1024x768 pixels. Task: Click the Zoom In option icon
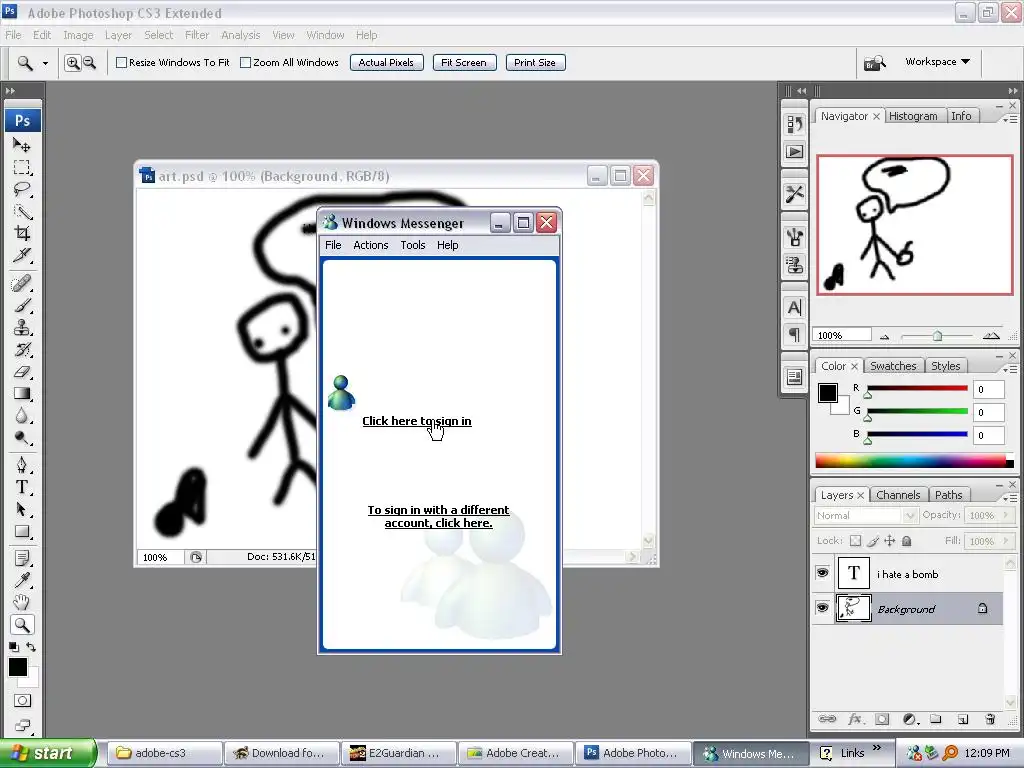coord(72,63)
